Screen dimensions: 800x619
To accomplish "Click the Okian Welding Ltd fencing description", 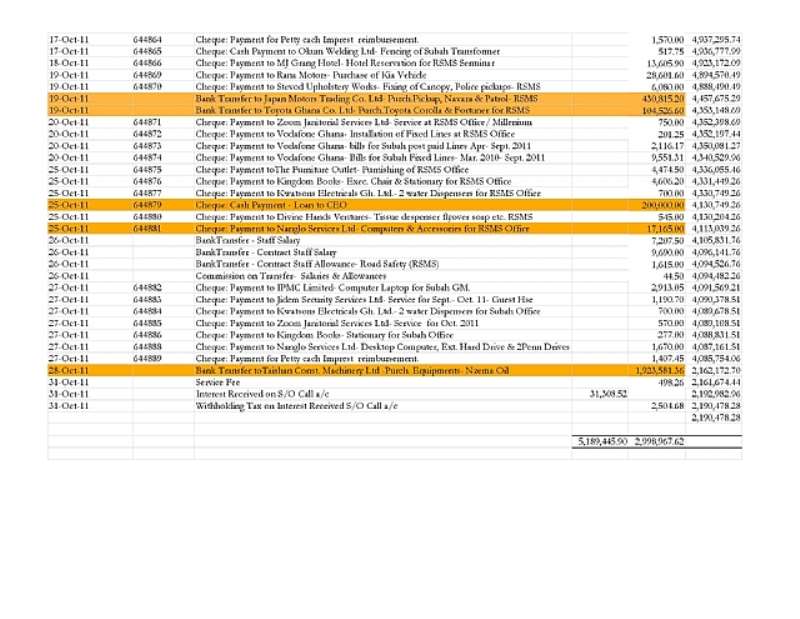I will 347,52.
